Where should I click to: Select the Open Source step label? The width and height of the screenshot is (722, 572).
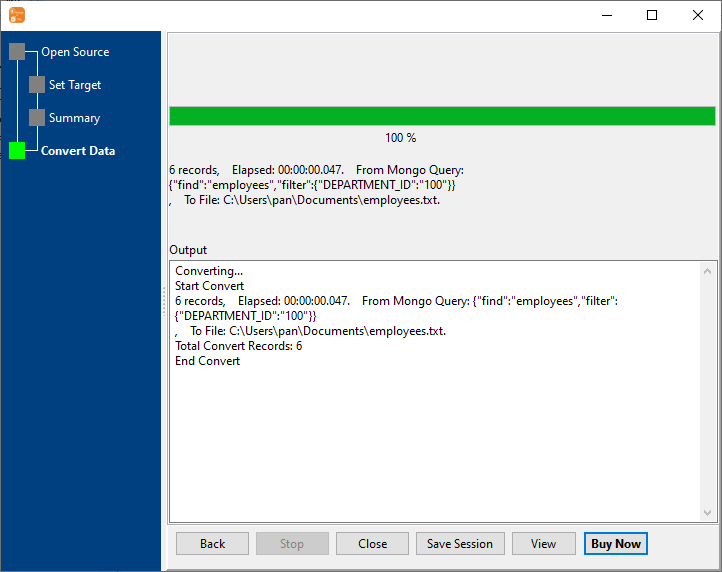(75, 52)
